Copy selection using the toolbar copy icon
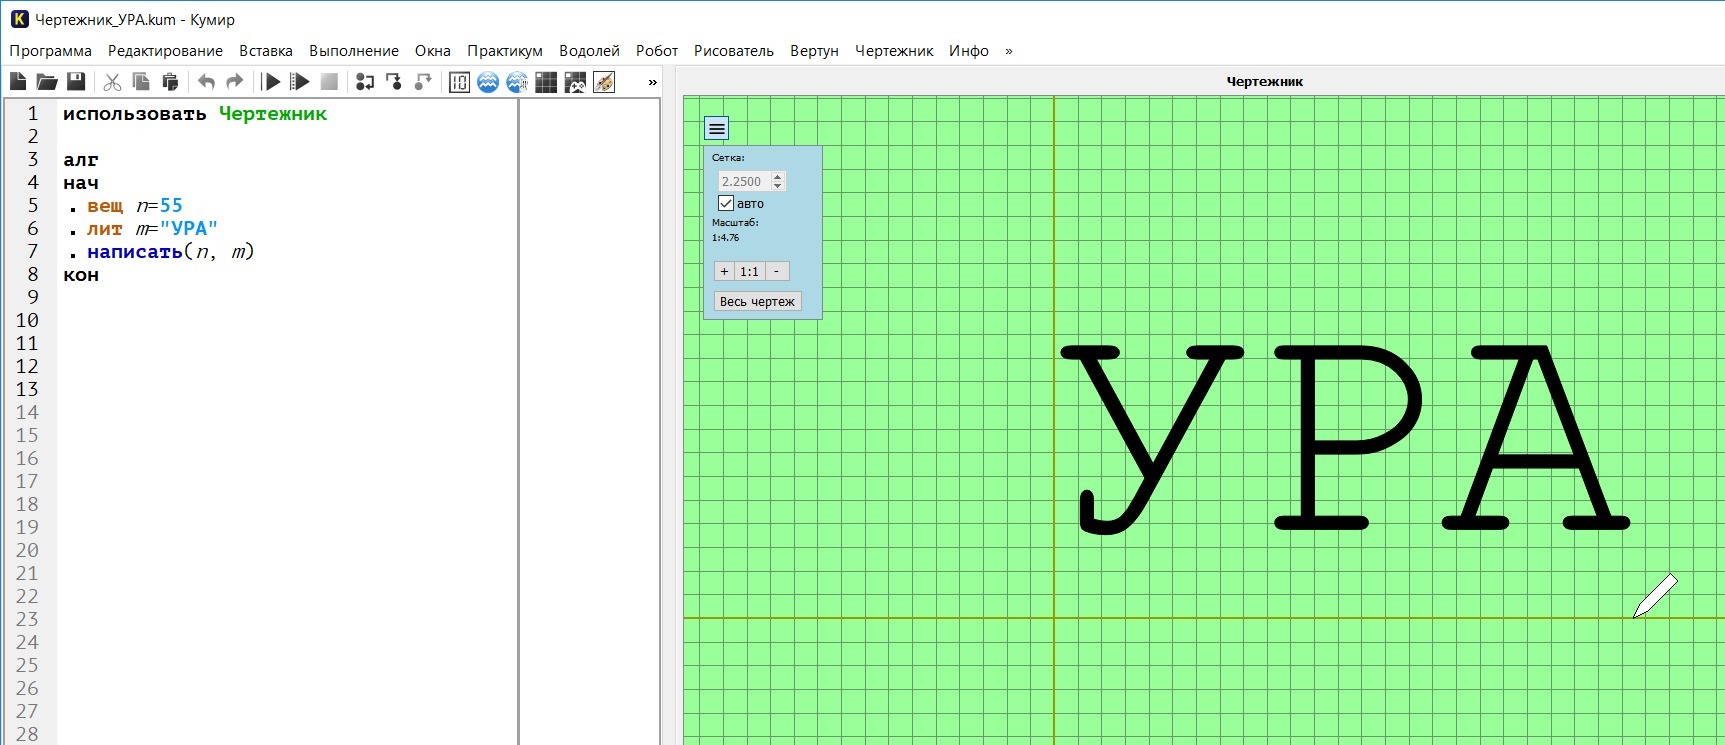The image size is (1725, 745). pyautogui.click(x=141, y=82)
